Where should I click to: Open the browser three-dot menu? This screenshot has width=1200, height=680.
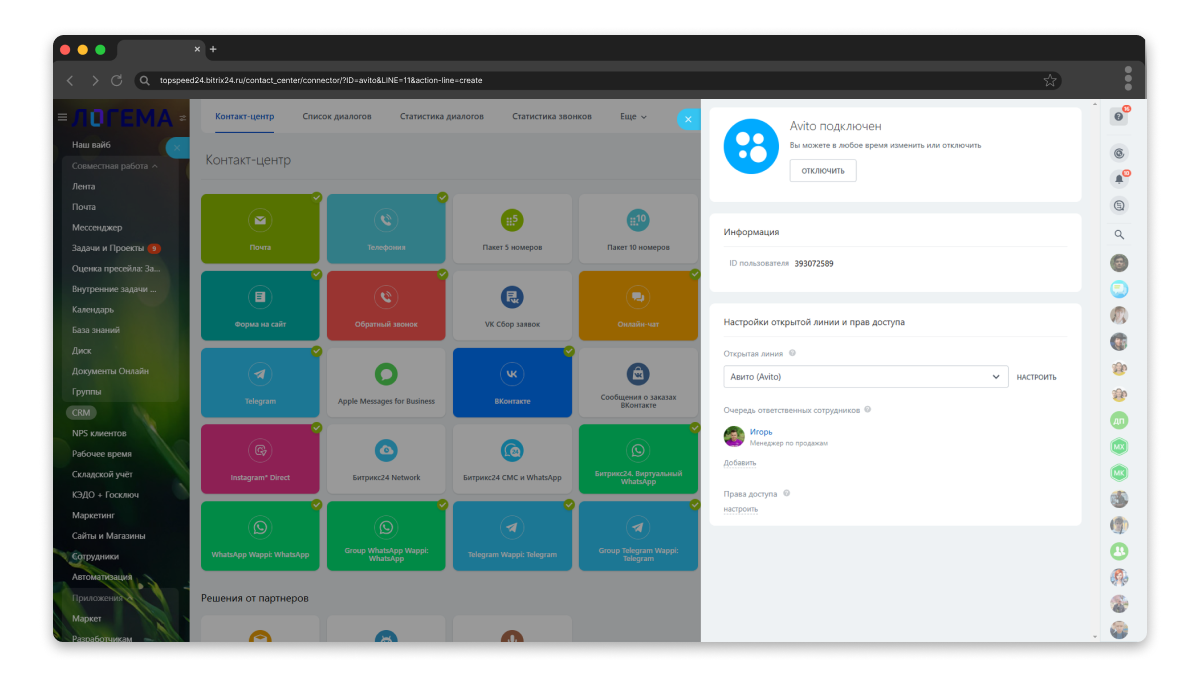tap(1128, 79)
